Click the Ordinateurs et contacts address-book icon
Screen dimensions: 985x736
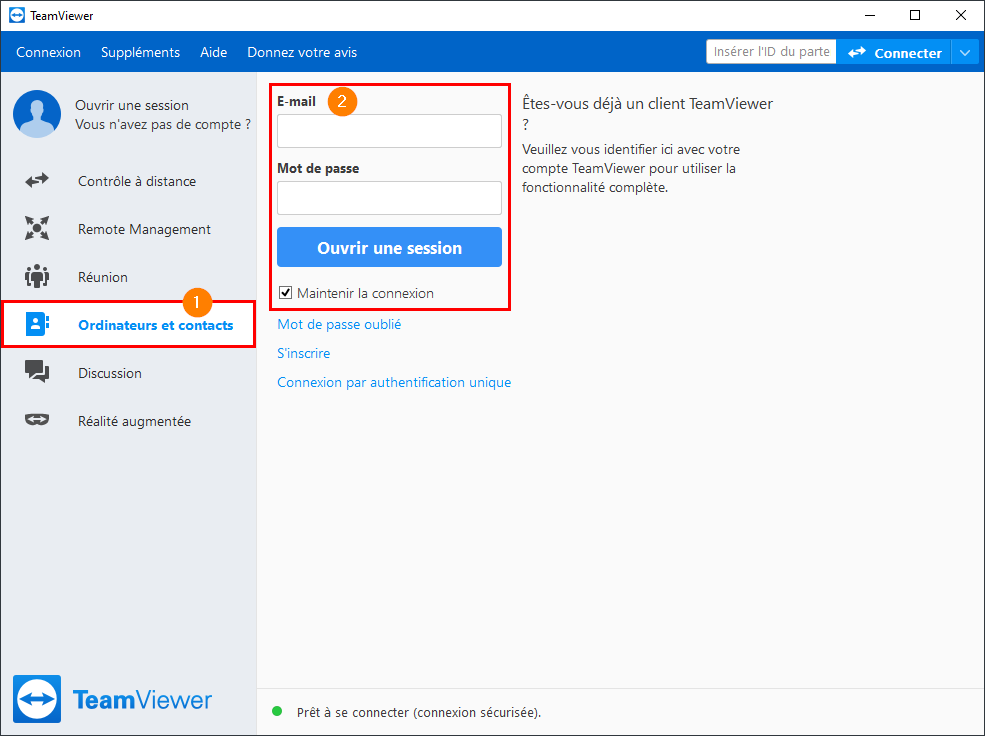click(37, 324)
